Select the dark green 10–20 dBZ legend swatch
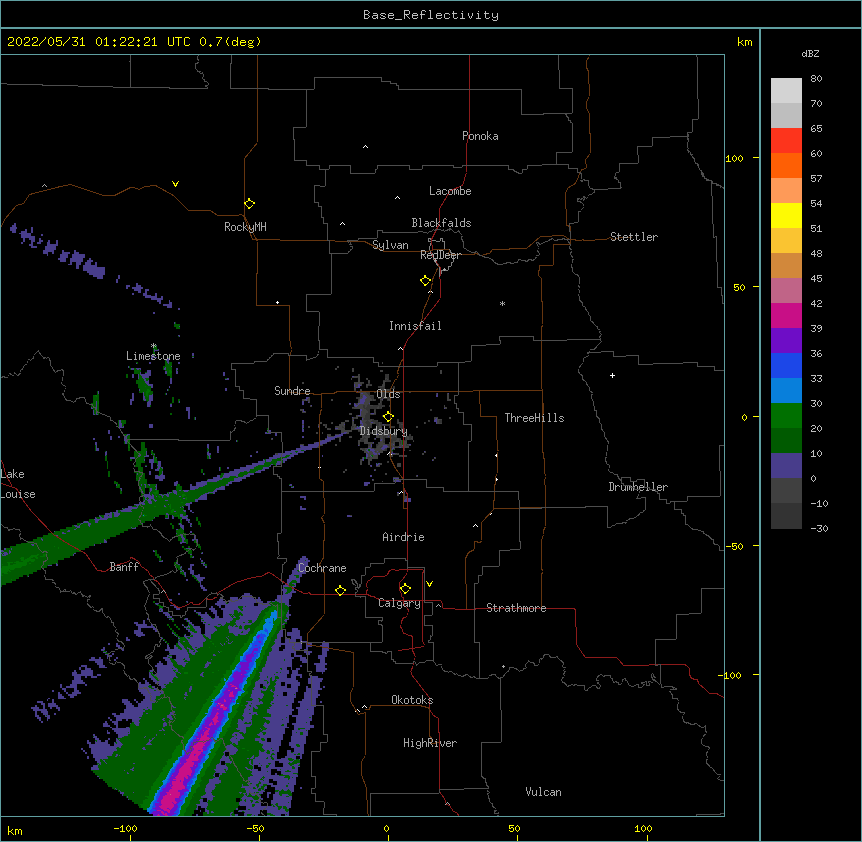Screen dimensions: 862x842 (x=786, y=440)
